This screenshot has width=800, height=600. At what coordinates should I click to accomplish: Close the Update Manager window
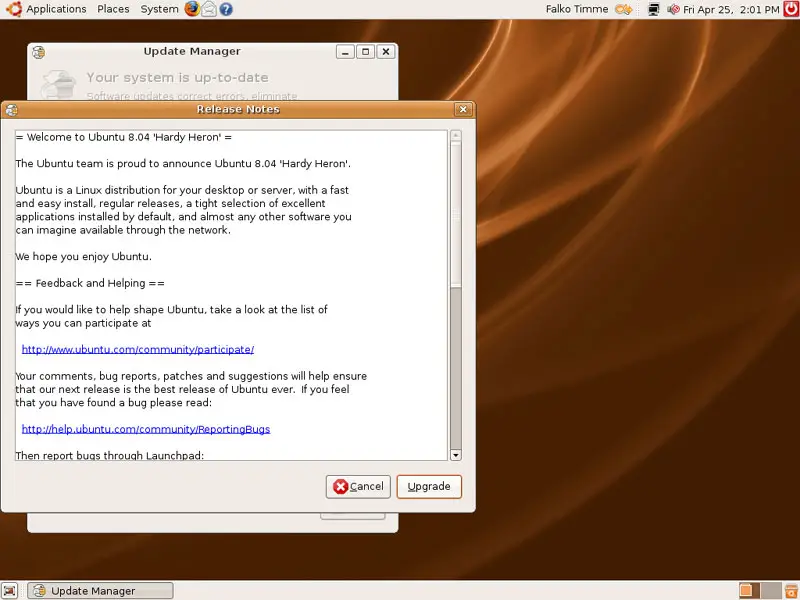coord(386,52)
